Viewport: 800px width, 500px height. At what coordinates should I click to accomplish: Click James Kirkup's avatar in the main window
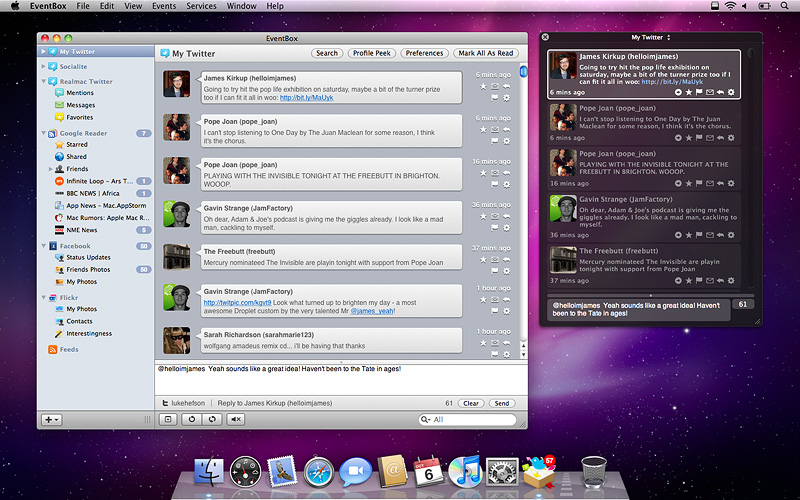coord(177,84)
